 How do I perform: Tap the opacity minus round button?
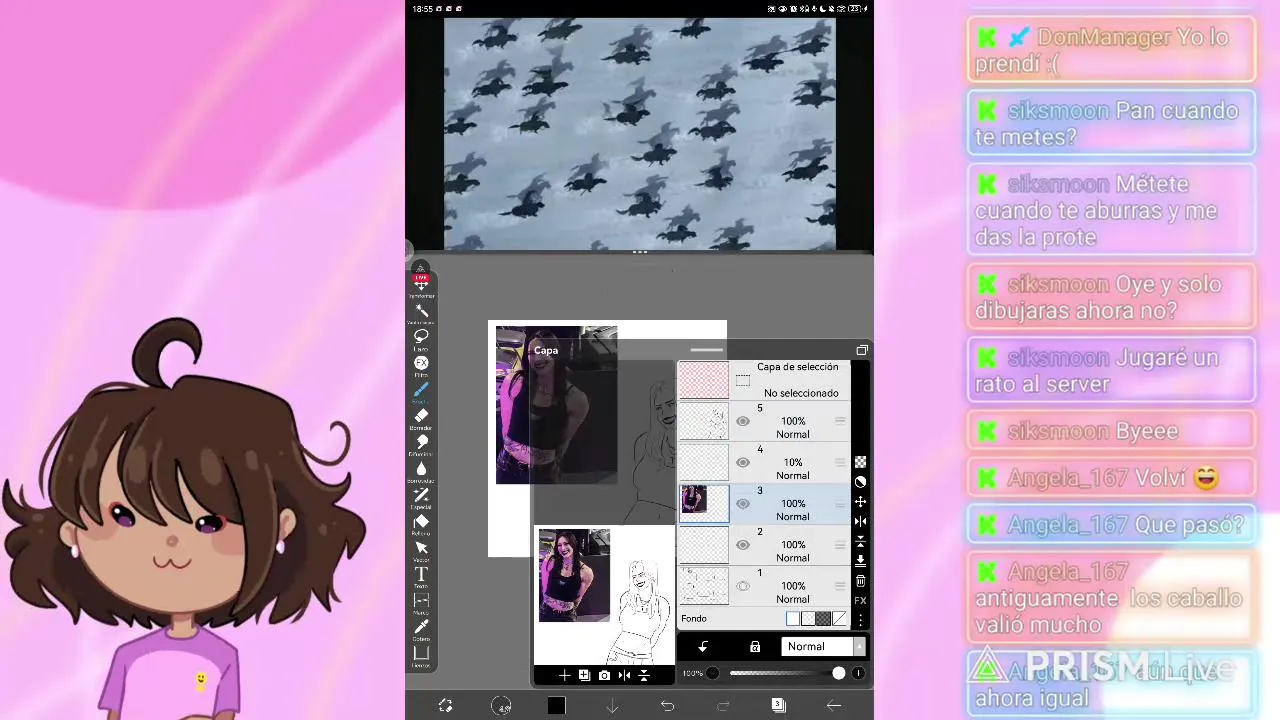pos(712,673)
